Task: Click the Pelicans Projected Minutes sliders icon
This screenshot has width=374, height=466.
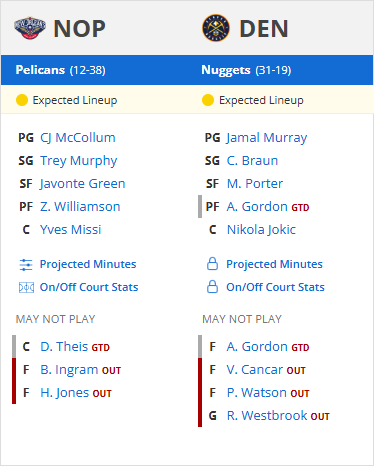Action: (x=26, y=265)
